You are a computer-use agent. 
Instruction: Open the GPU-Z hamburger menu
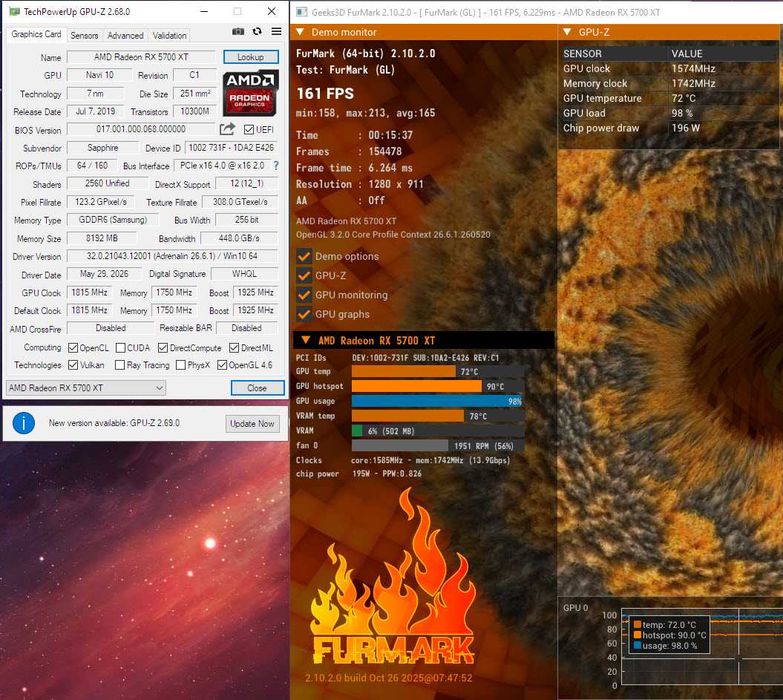click(x=276, y=31)
